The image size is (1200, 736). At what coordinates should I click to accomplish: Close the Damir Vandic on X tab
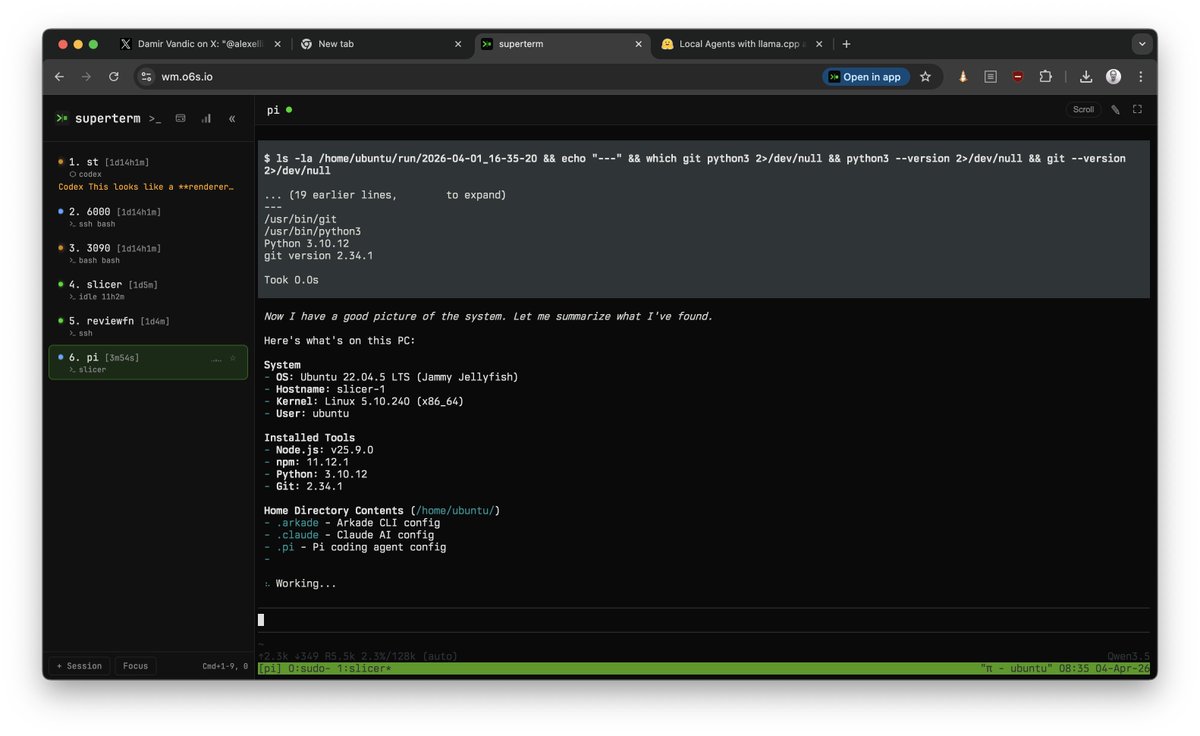click(x=277, y=44)
